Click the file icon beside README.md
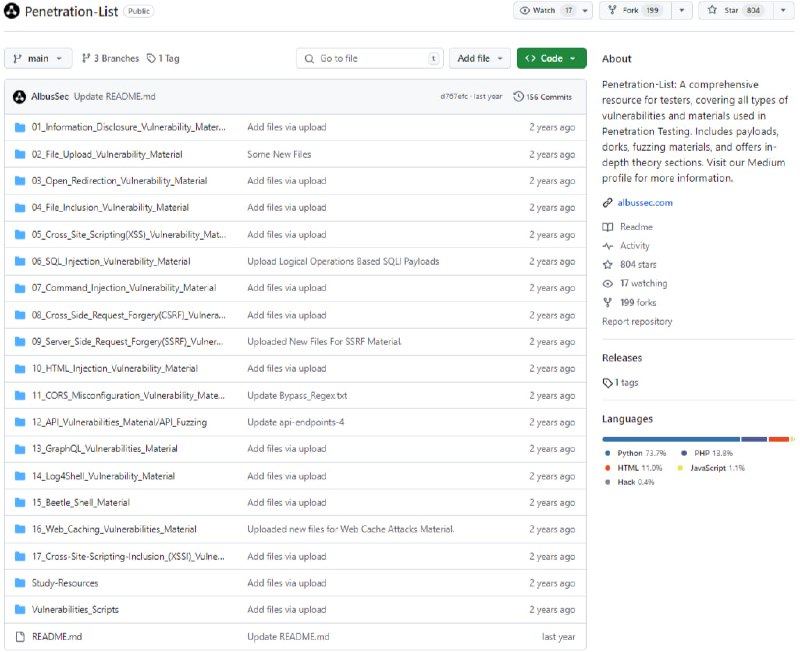The height and width of the screenshot is (652, 800). point(20,637)
